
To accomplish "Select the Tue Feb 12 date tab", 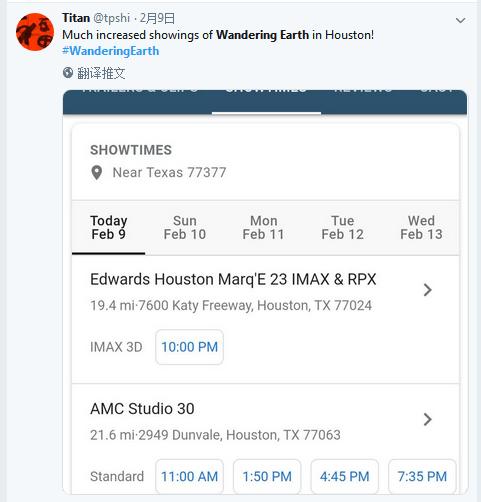I will (342, 228).
